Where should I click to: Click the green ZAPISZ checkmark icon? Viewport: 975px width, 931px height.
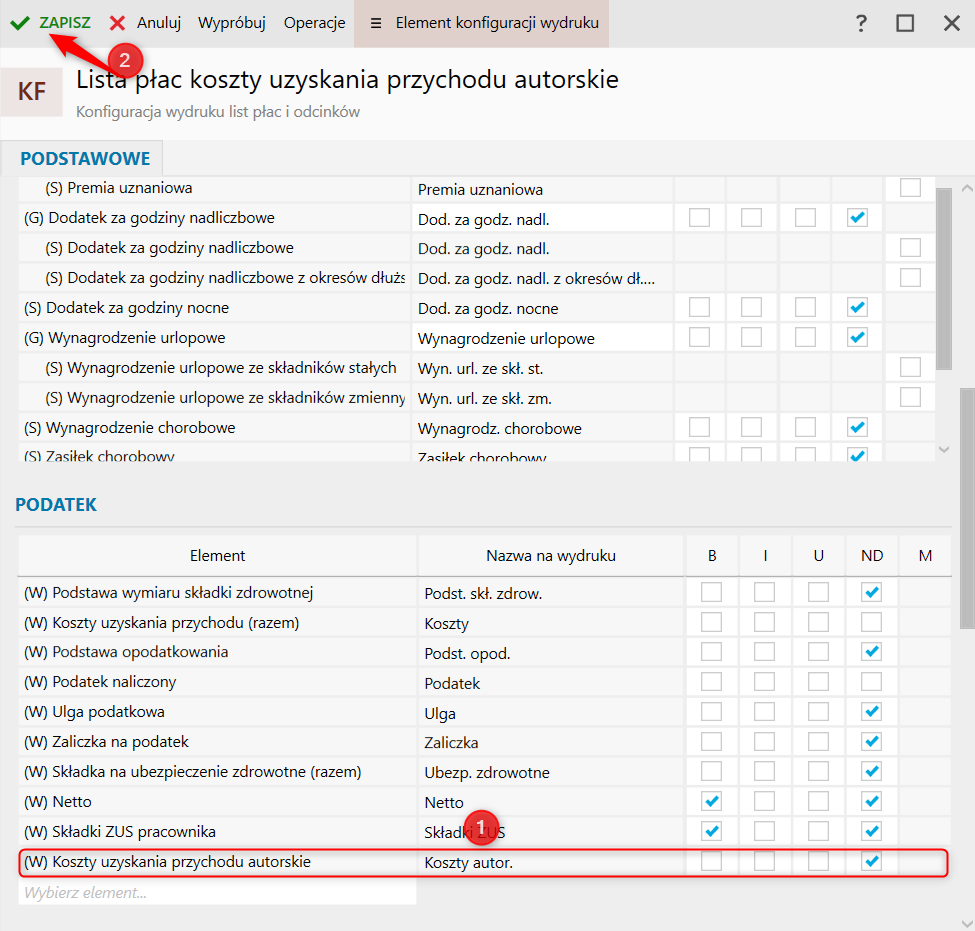tap(19, 23)
